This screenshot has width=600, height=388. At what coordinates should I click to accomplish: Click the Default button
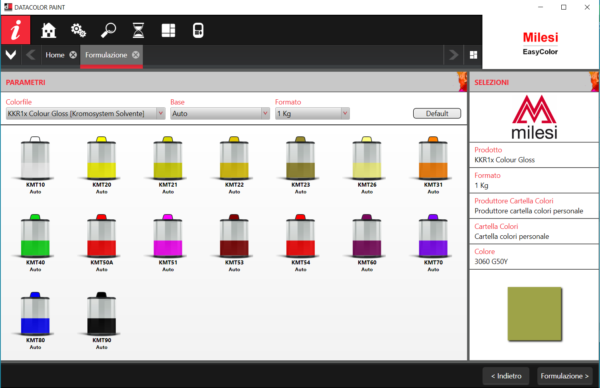click(x=437, y=114)
